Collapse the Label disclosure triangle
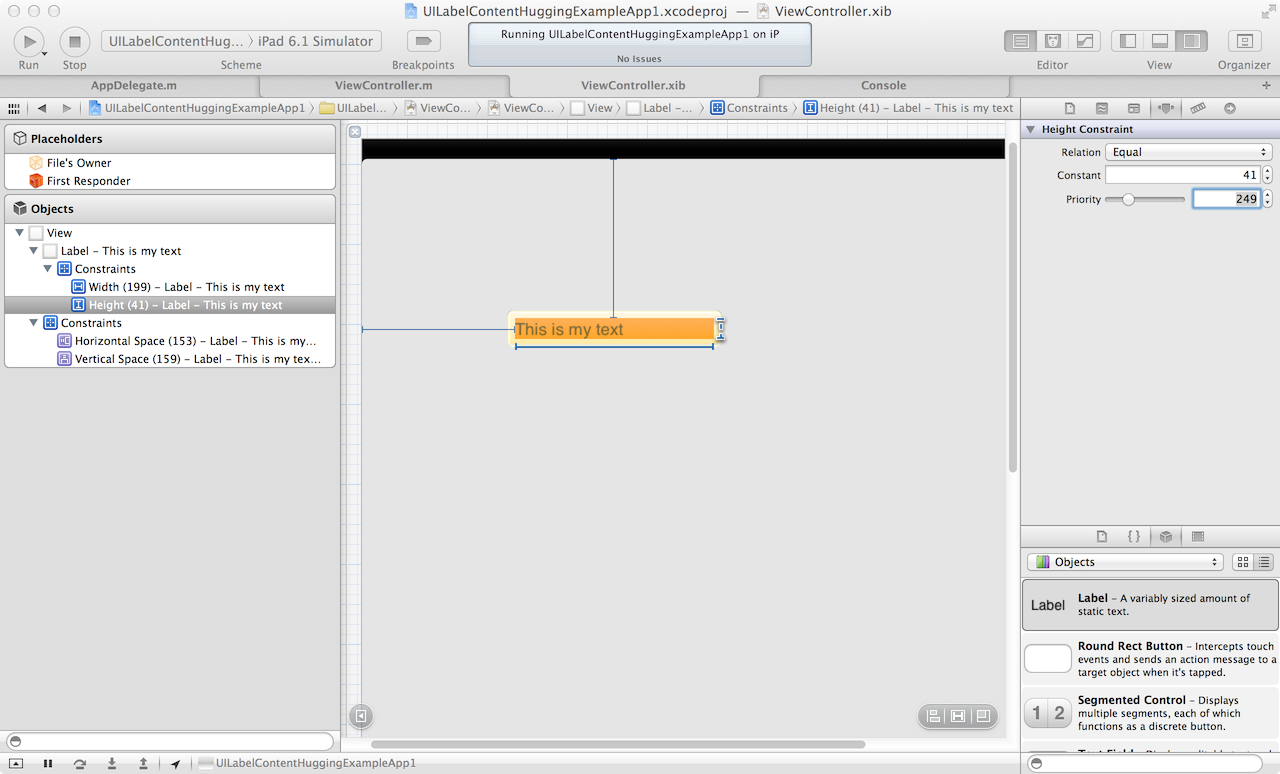1280x774 pixels. 33,251
